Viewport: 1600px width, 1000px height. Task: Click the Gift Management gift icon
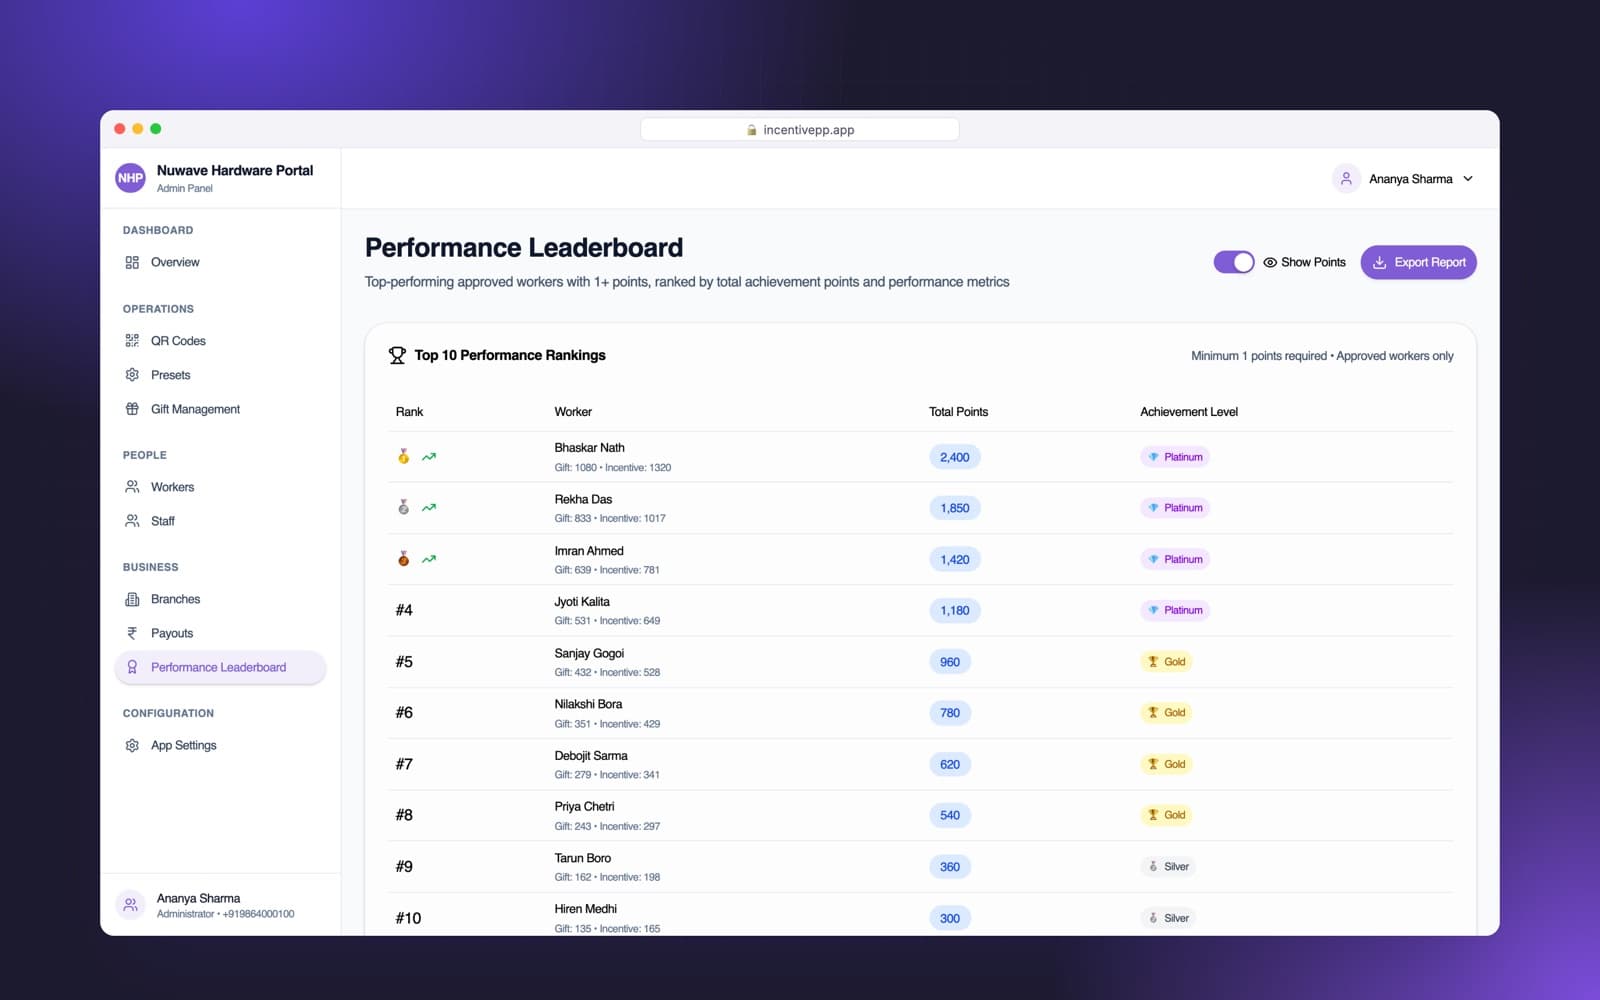click(x=132, y=409)
